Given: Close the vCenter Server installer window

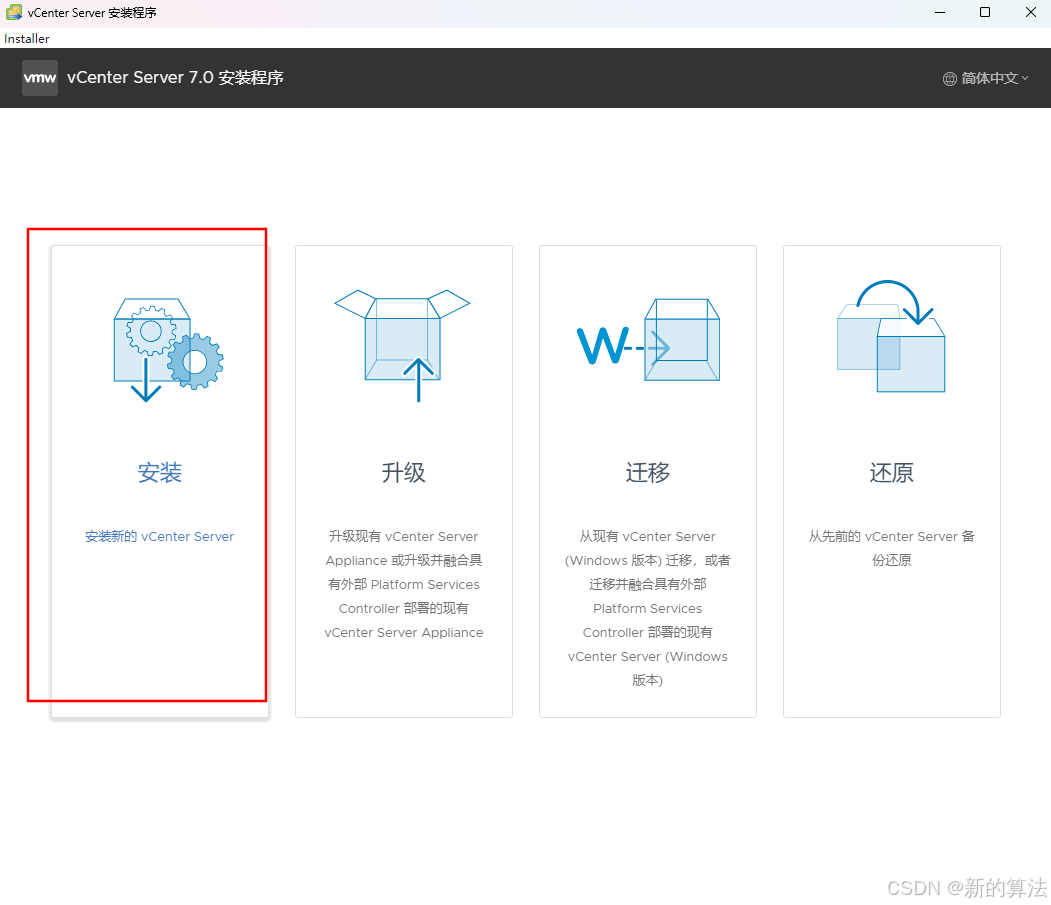Looking at the screenshot, I should (1030, 12).
